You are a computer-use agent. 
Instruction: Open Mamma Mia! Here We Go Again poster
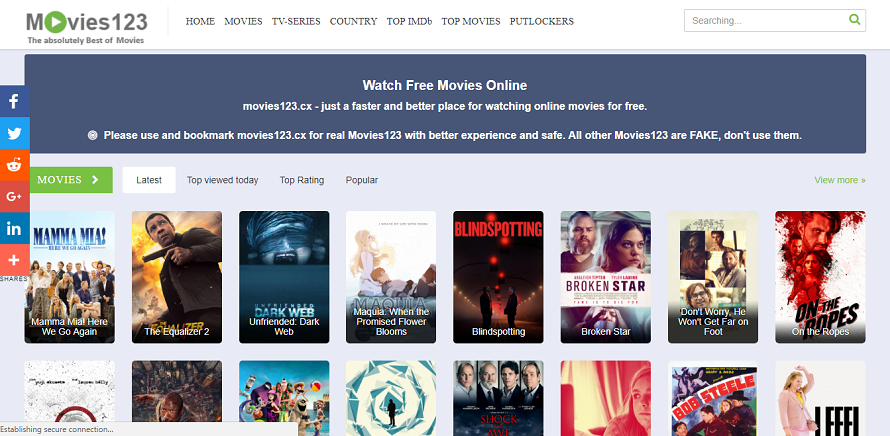tap(69, 277)
